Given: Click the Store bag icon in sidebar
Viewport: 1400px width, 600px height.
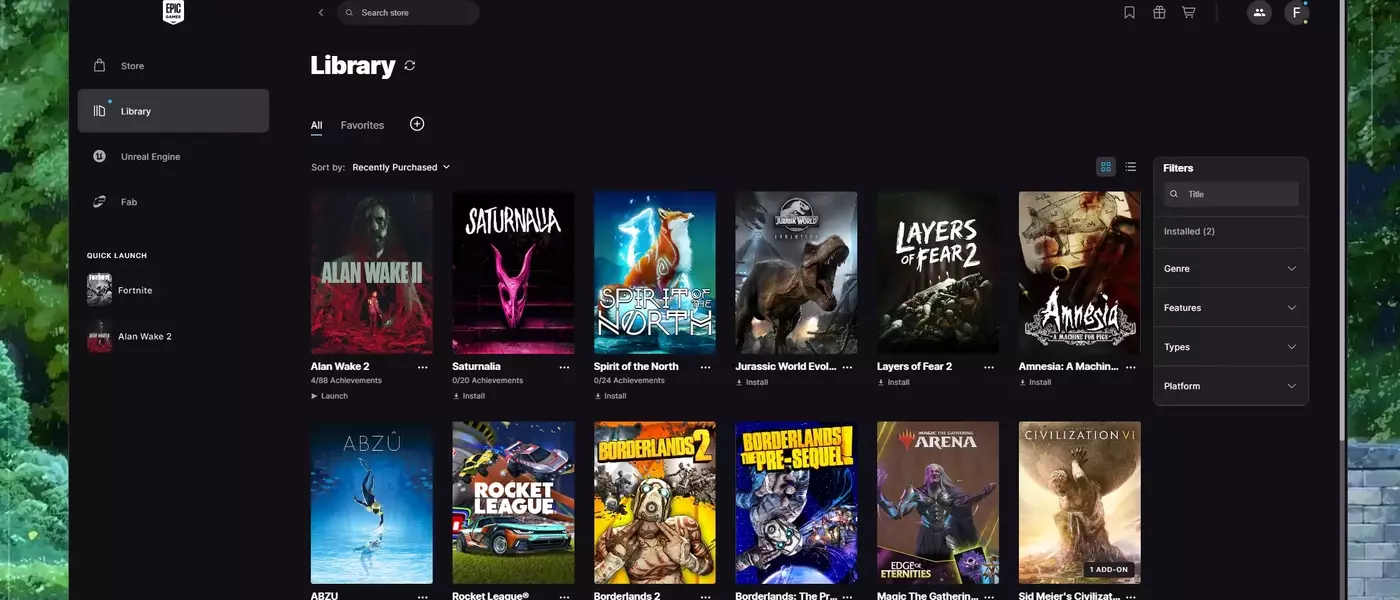Looking at the screenshot, I should click(x=99, y=66).
